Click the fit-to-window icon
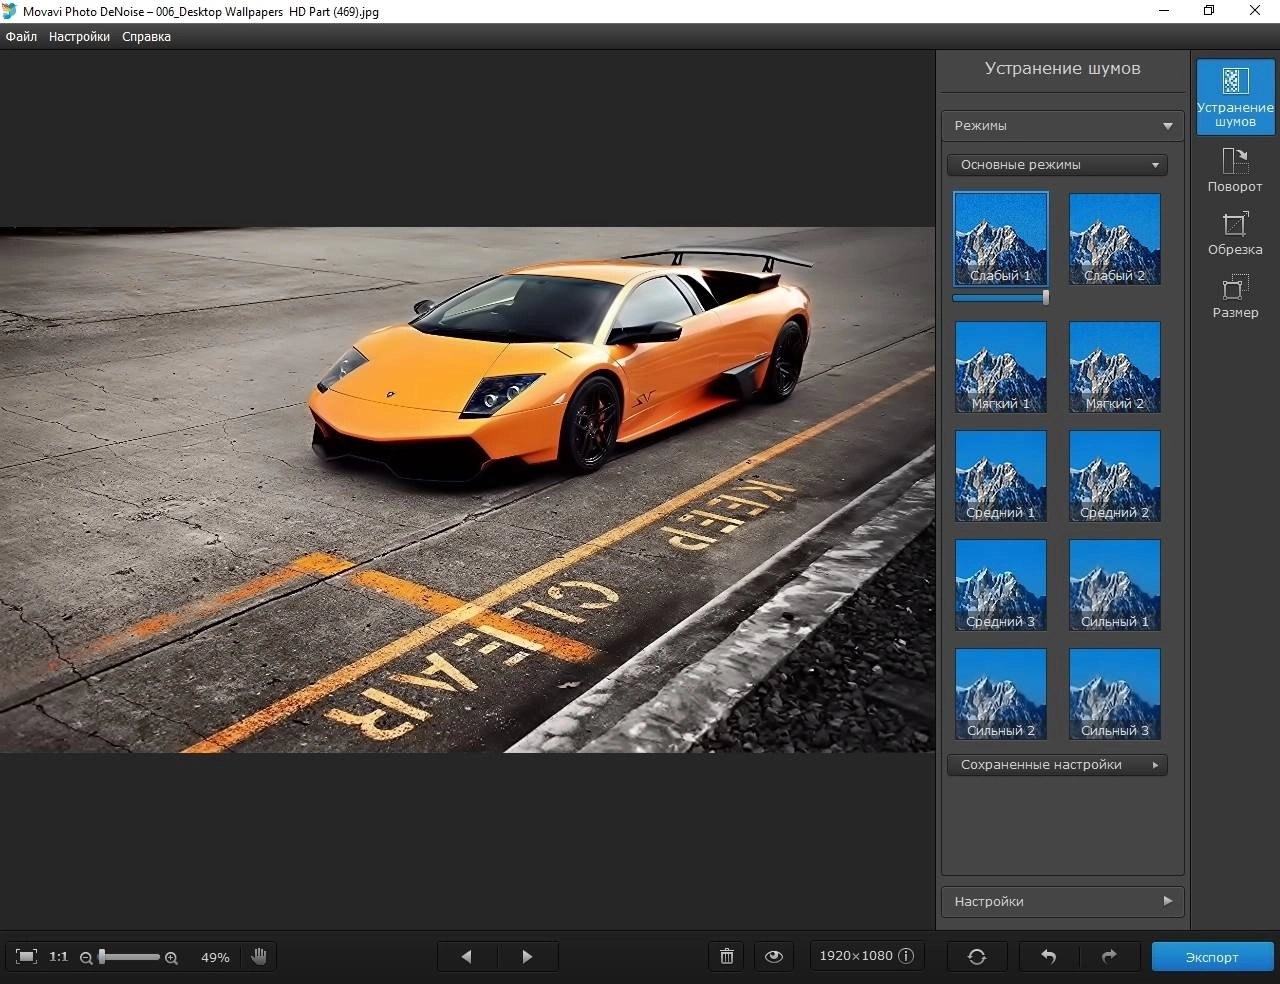Viewport: 1280px width, 984px height. click(27, 957)
